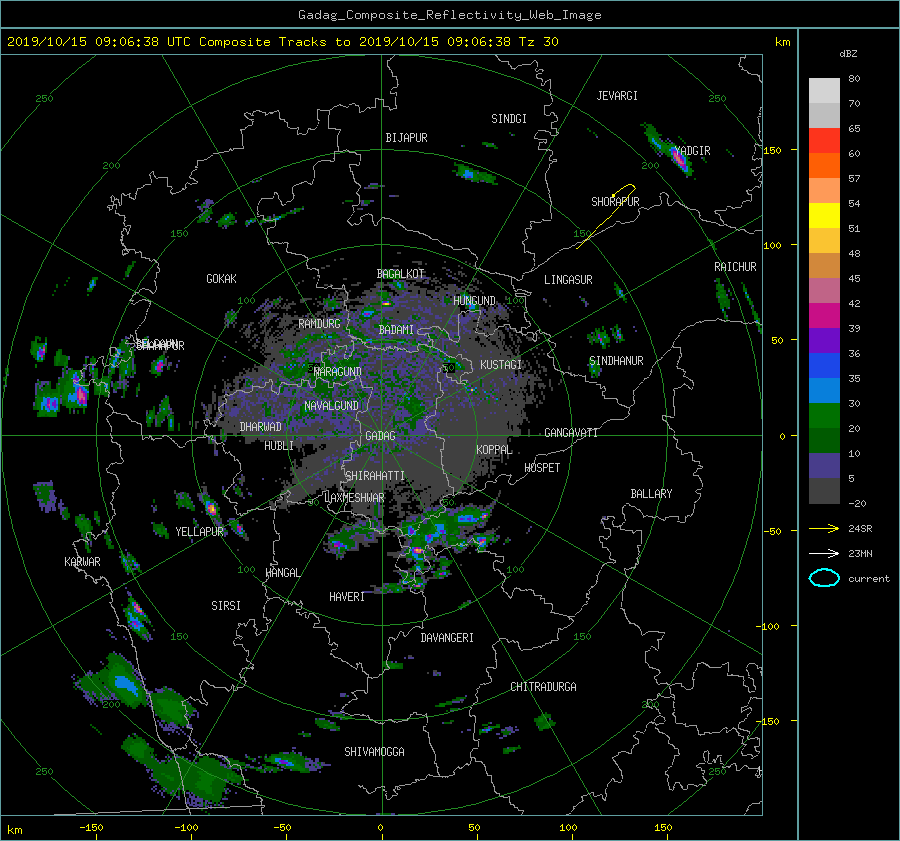Click the green 20 dBZ color swatch
The height and width of the screenshot is (841, 900).
point(824,415)
